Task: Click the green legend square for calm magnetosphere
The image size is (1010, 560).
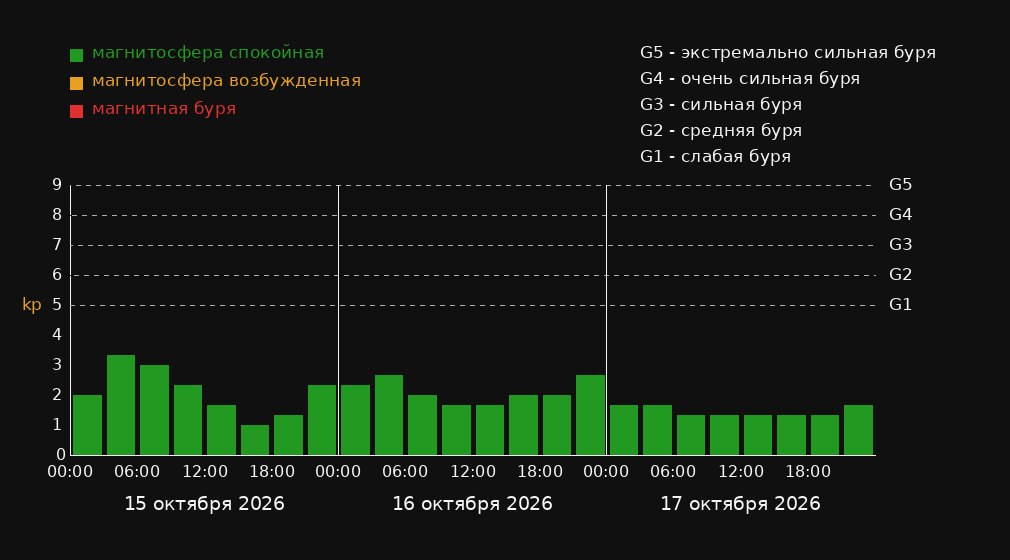Action: [x=77, y=55]
